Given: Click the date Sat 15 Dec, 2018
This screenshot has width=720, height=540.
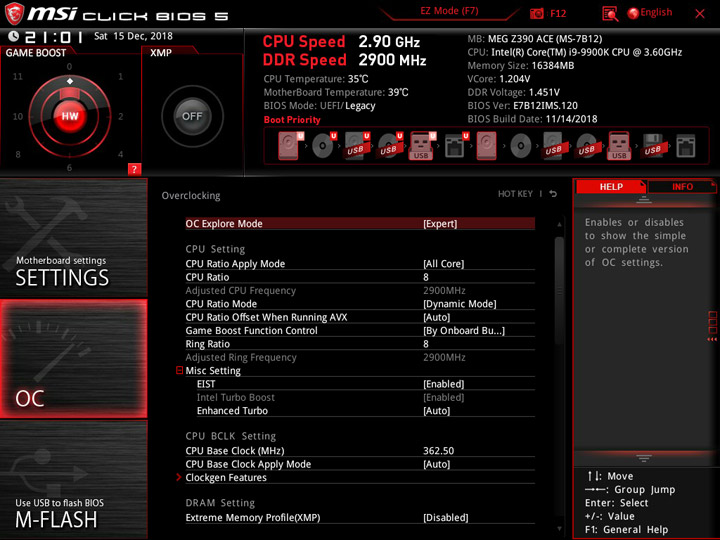Looking at the screenshot, I should coord(133,36).
